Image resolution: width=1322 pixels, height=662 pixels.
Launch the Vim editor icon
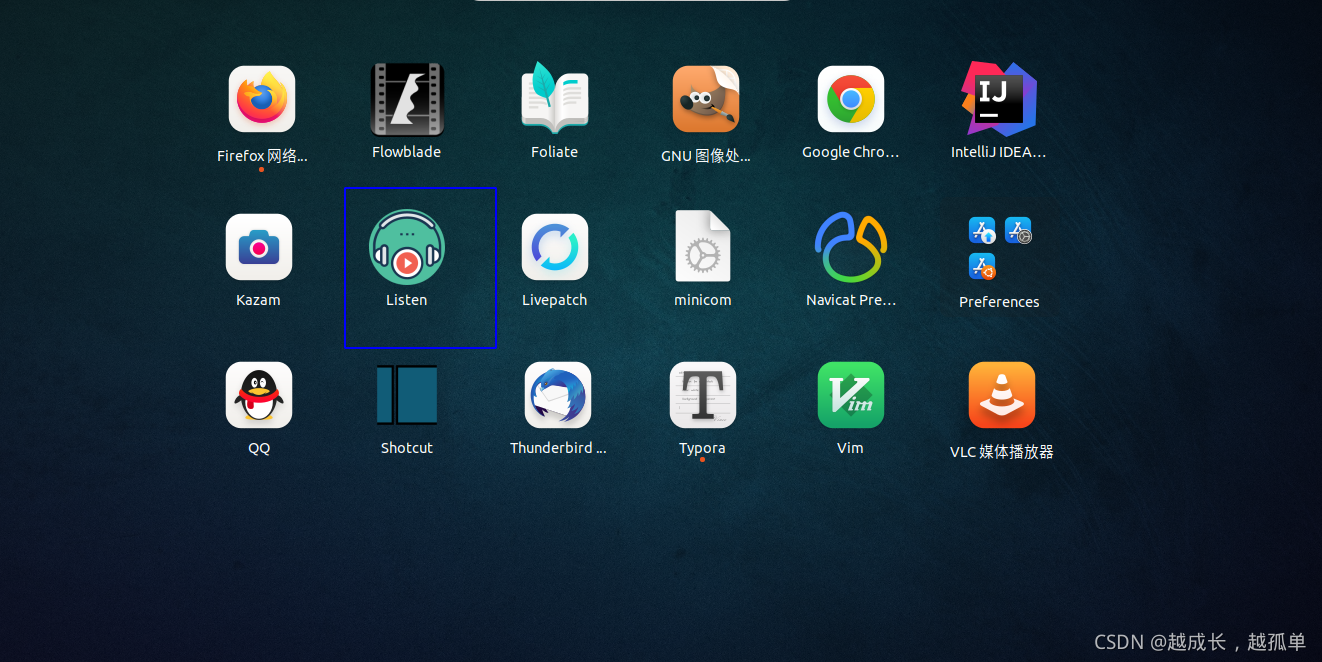851,395
